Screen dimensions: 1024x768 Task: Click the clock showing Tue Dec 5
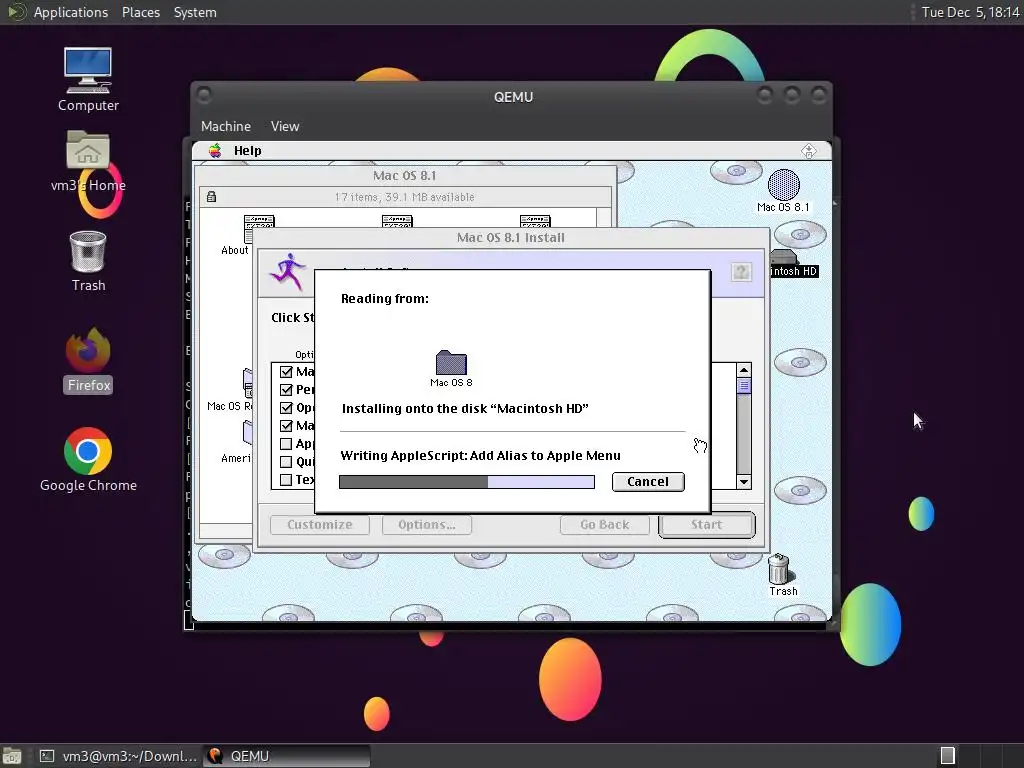pos(970,12)
